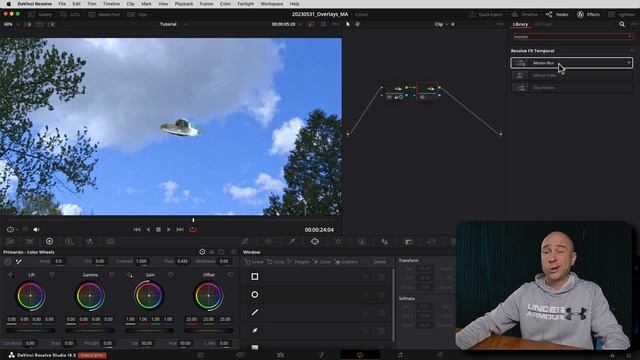This screenshot has width=640, height=360.
Task: Toggle the Lightbox button
Action: tap(621, 14)
